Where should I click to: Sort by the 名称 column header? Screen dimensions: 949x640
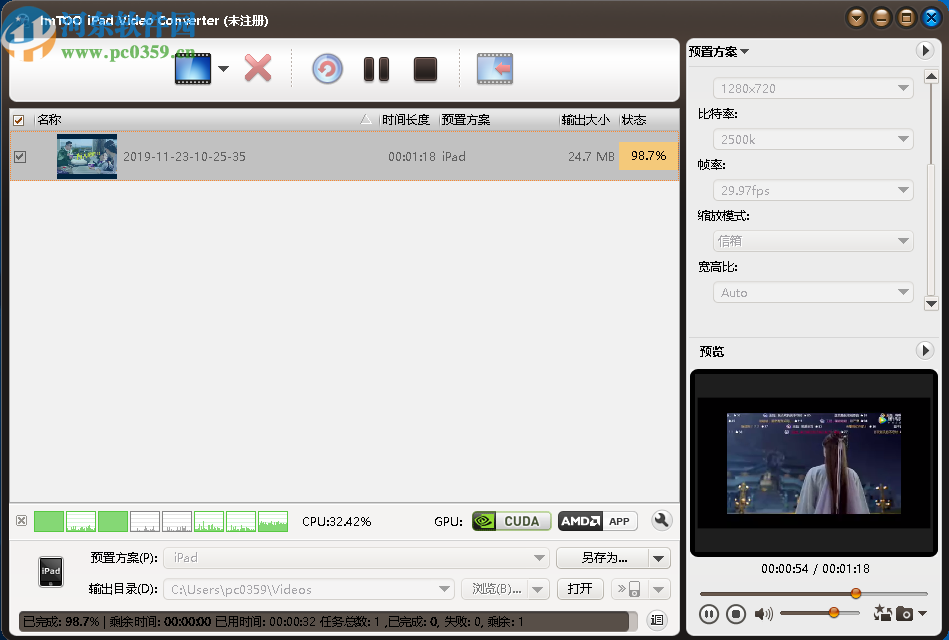(x=50, y=119)
